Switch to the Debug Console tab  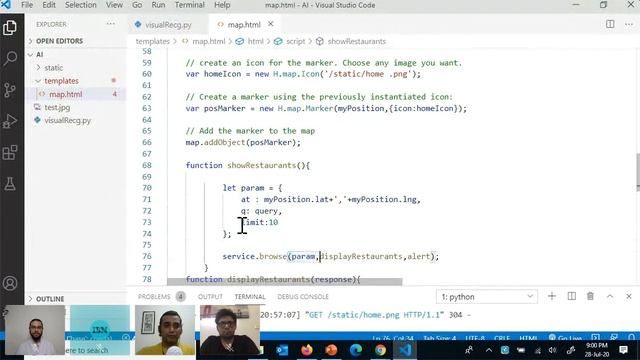pos(302,297)
